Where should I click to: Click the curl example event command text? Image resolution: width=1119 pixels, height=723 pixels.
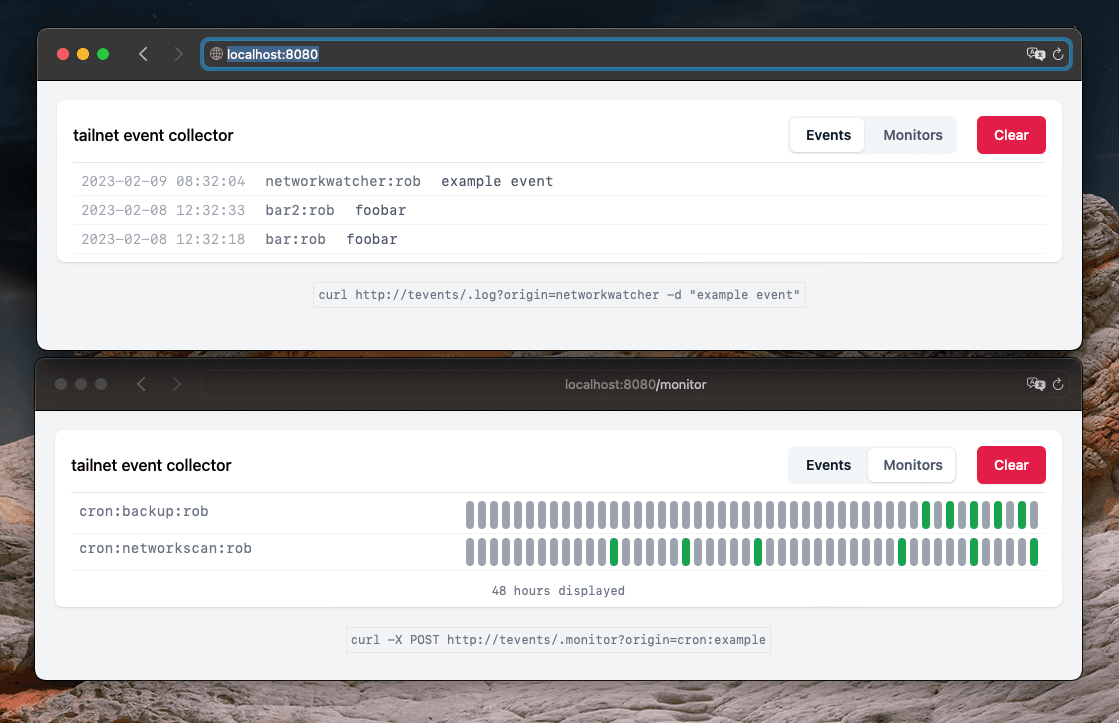pyautogui.click(x=559, y=294)
